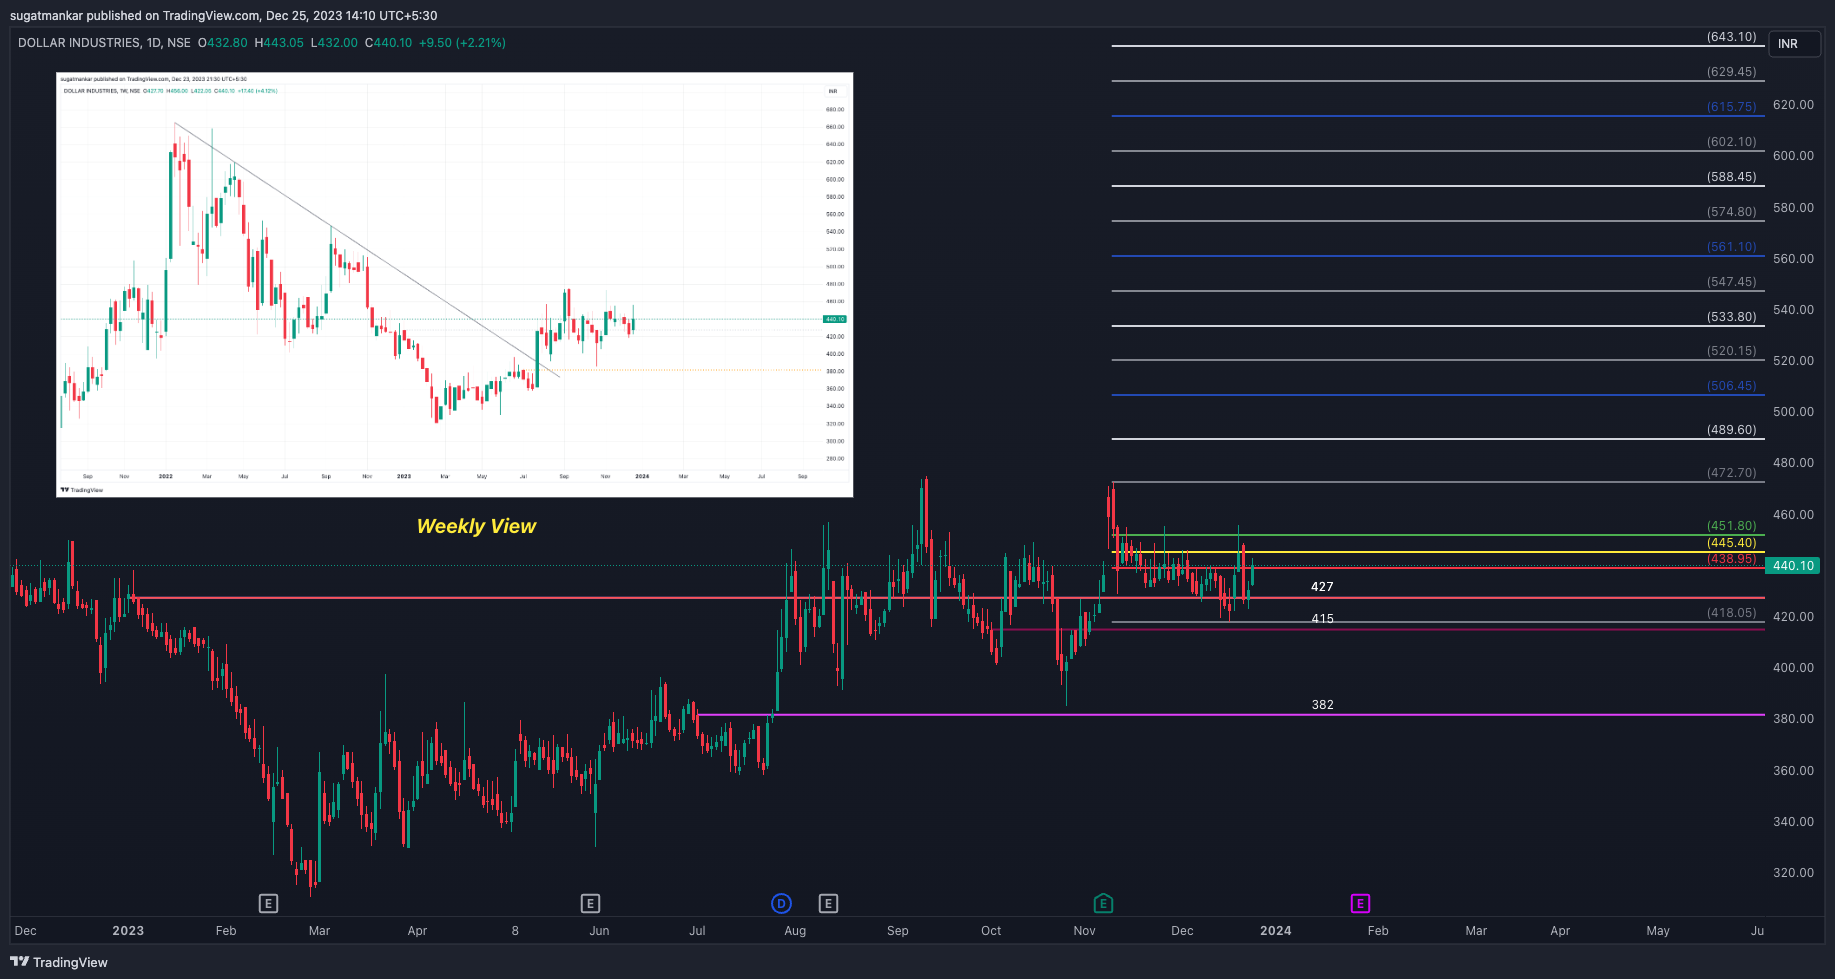Click the Mar 2024 label on time axis
The image size is (1835, 979).
tap(1476, 931)
